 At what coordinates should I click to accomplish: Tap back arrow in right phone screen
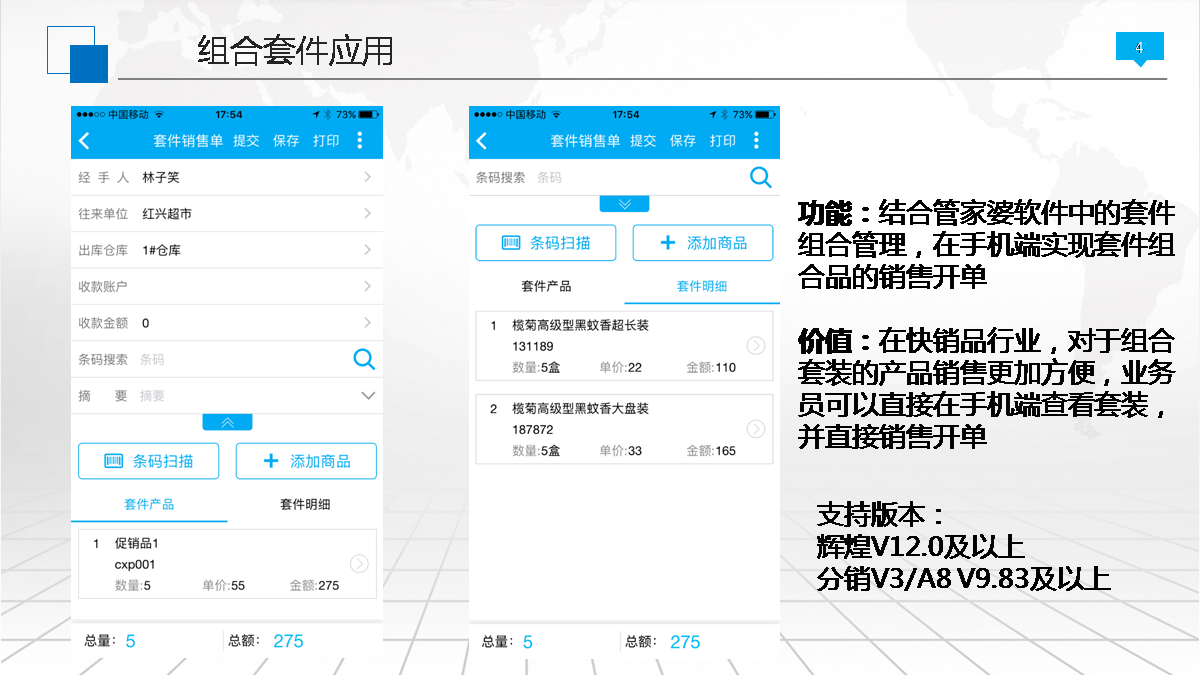pyautogui.click(x=481, y=141)
